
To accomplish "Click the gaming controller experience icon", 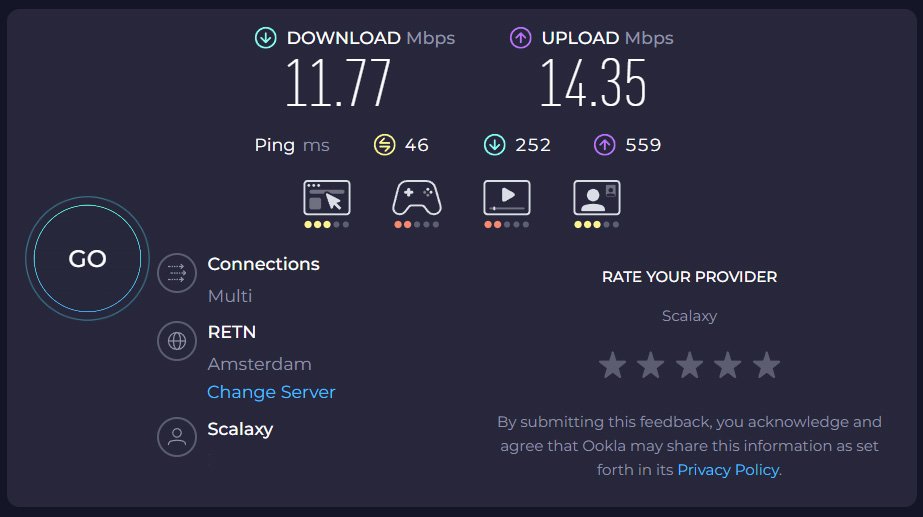I will (416, 198).
